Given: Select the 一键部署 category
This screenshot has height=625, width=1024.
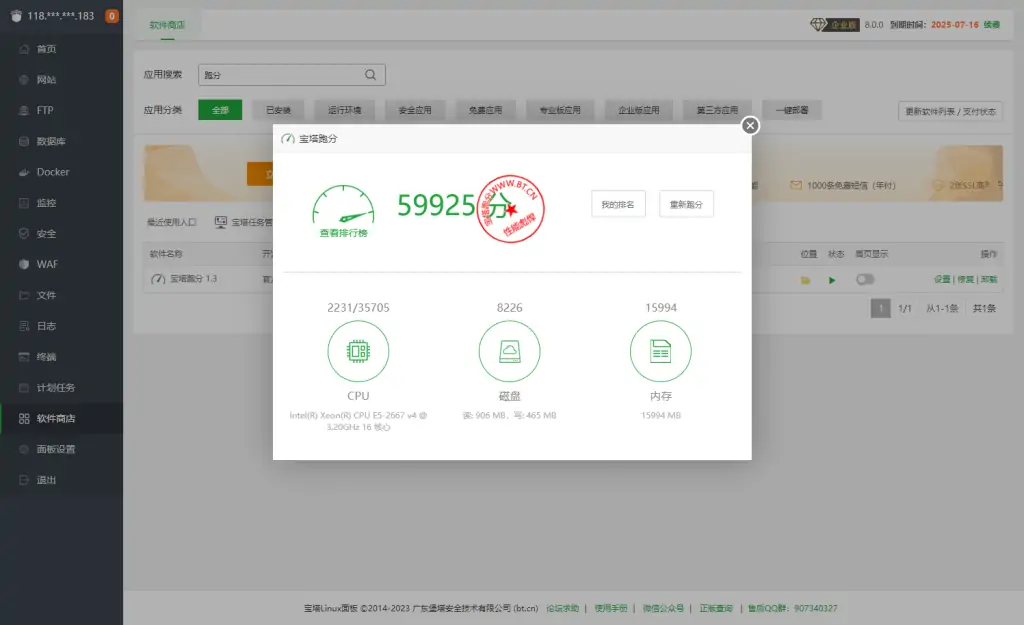Looking at the screenshot, I should 792,110.
